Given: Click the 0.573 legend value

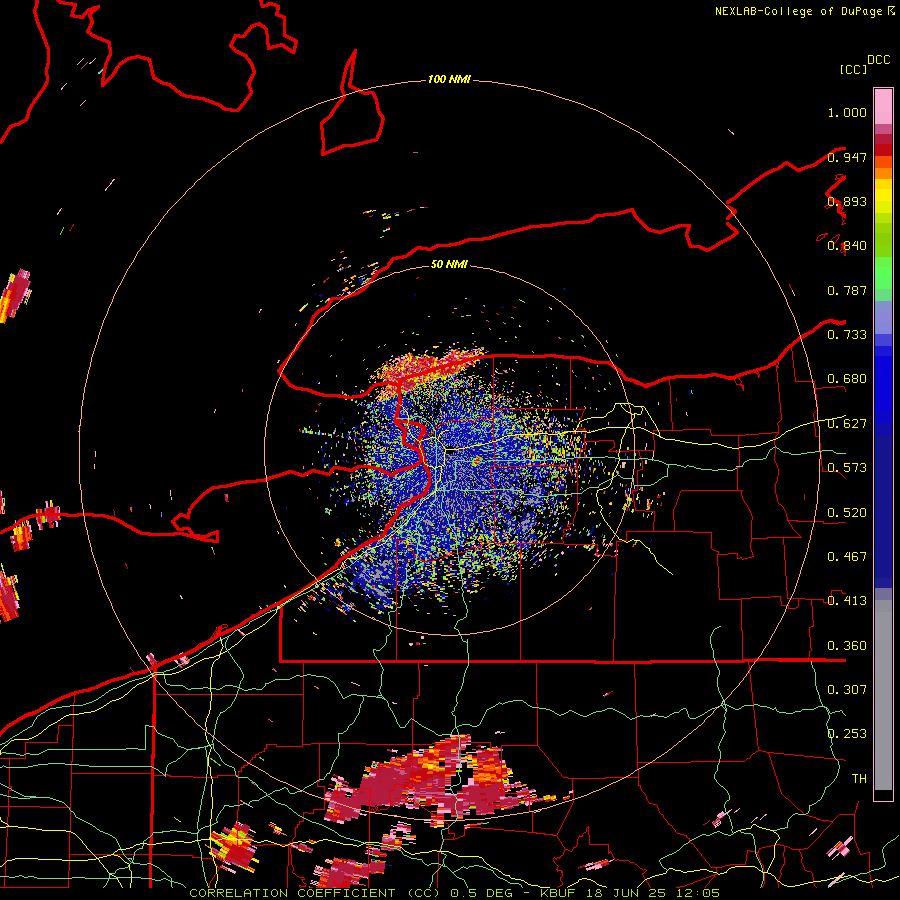Looking at the screenshot, I should pyautogui.click(x=847, y=468).
